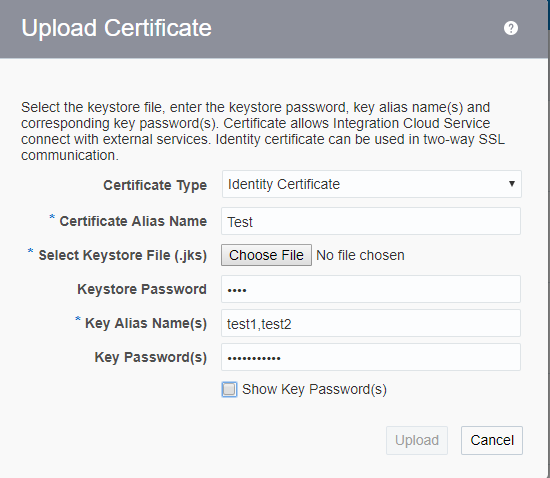Expand the Certificate Type dropdown arrow

click(x=512, y=184)
